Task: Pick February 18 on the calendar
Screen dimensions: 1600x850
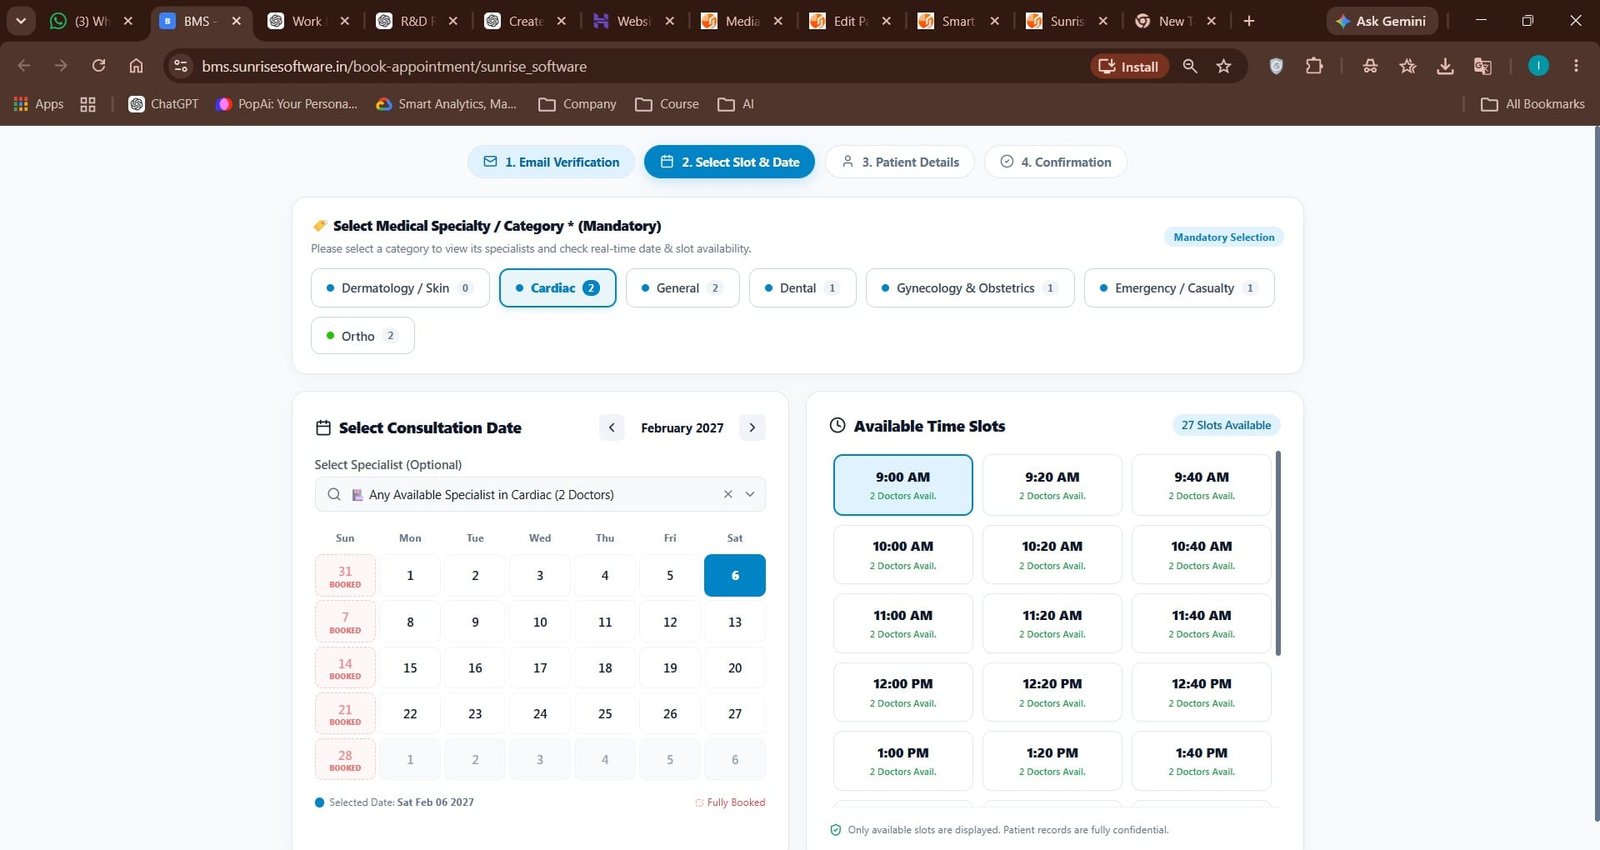Action: coord(605,668)
